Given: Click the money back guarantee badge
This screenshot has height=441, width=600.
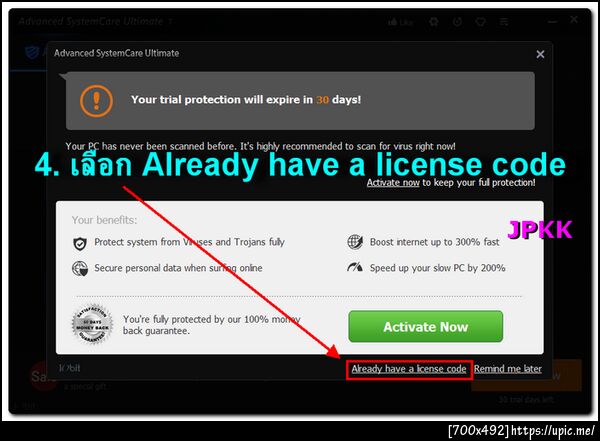Looking at the screenshot, I should coord(92,325).
